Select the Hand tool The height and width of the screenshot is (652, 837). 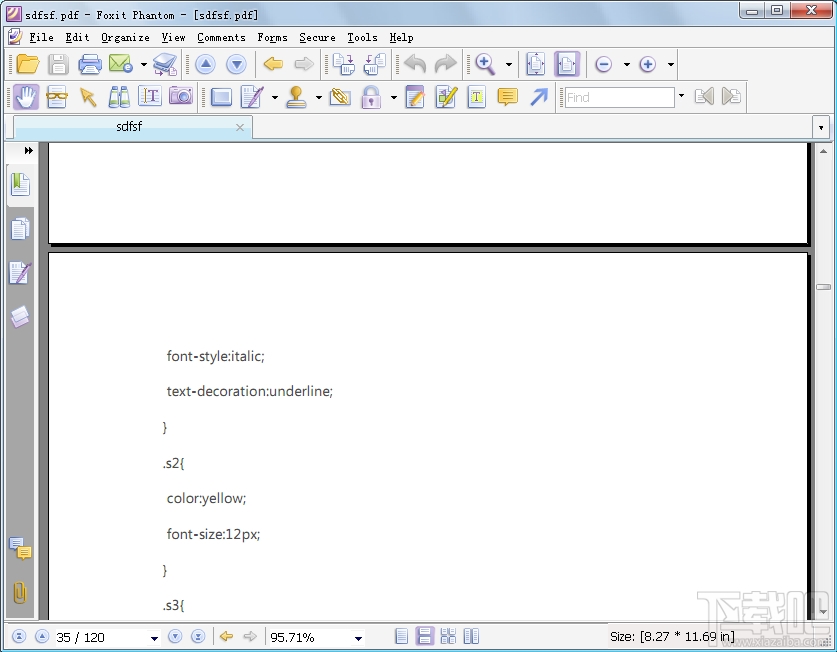[26, 97]
